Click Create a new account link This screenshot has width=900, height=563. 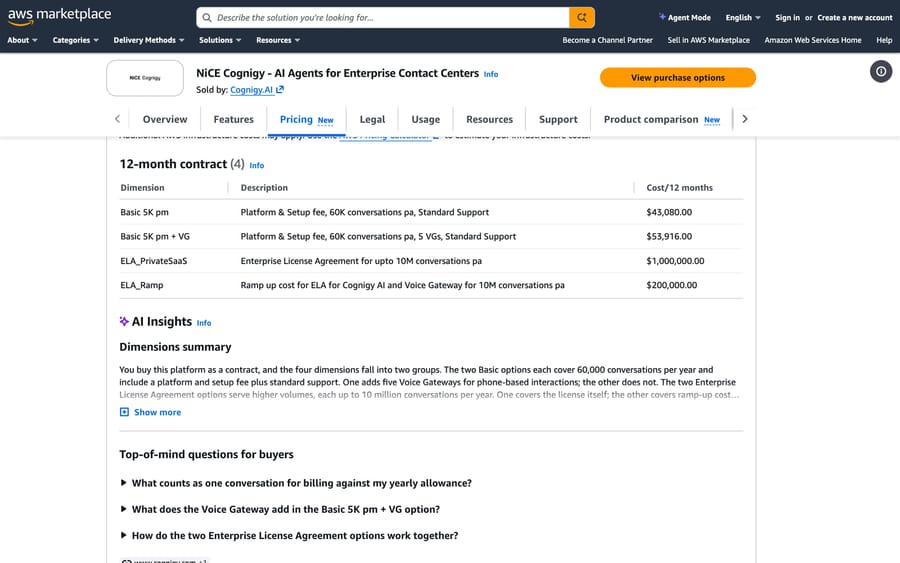855,18
